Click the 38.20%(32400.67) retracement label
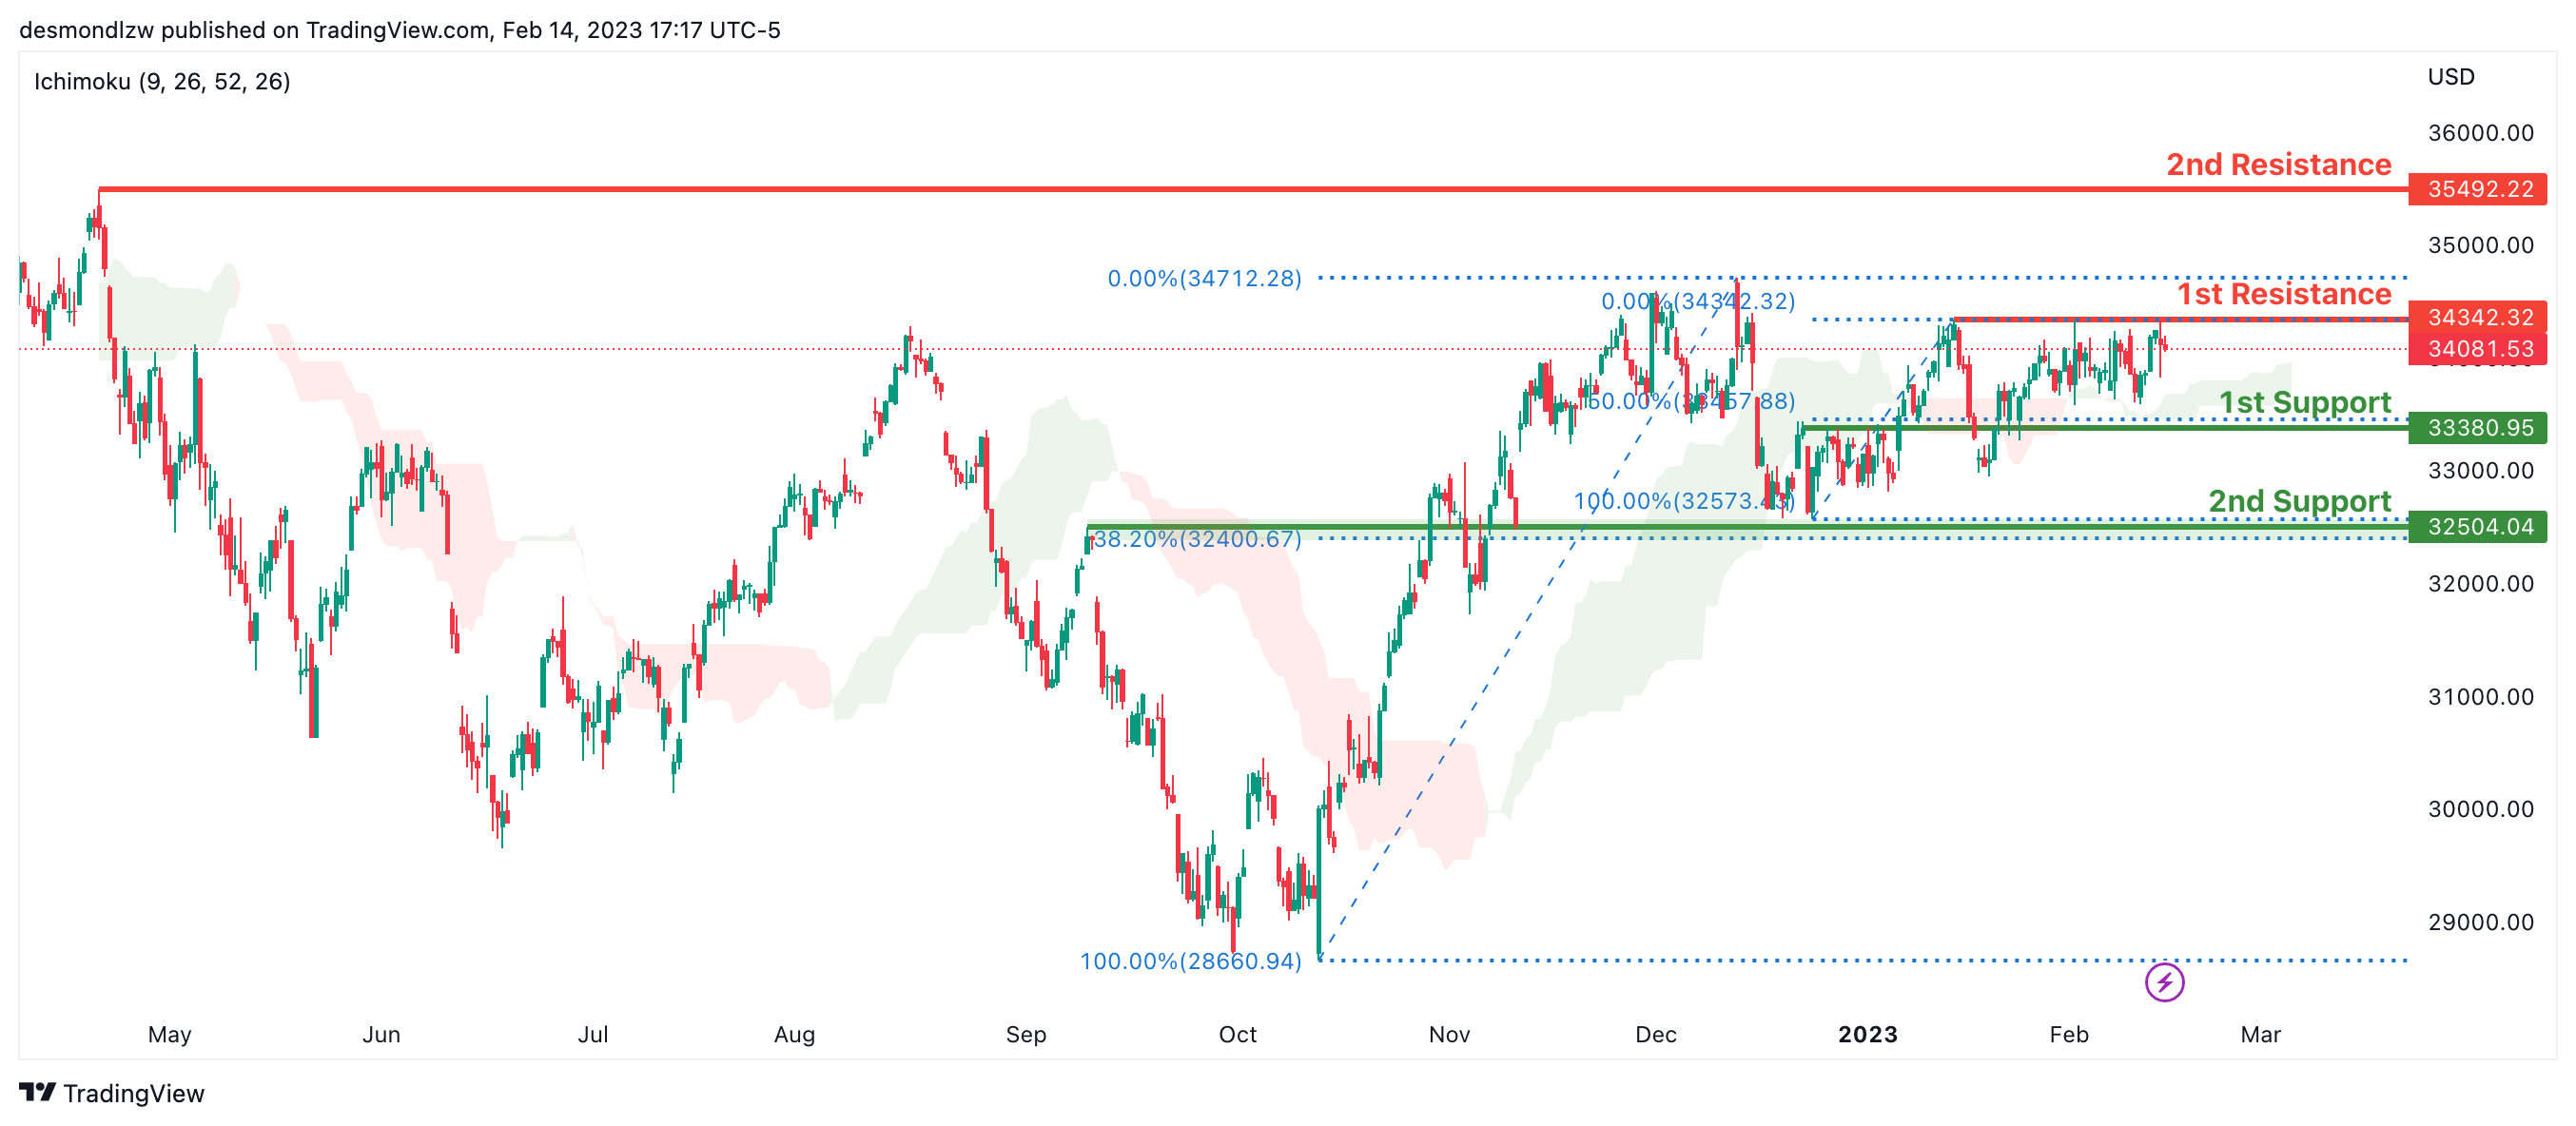This screenshot has width=2576, height=1126. [1197, 540]
